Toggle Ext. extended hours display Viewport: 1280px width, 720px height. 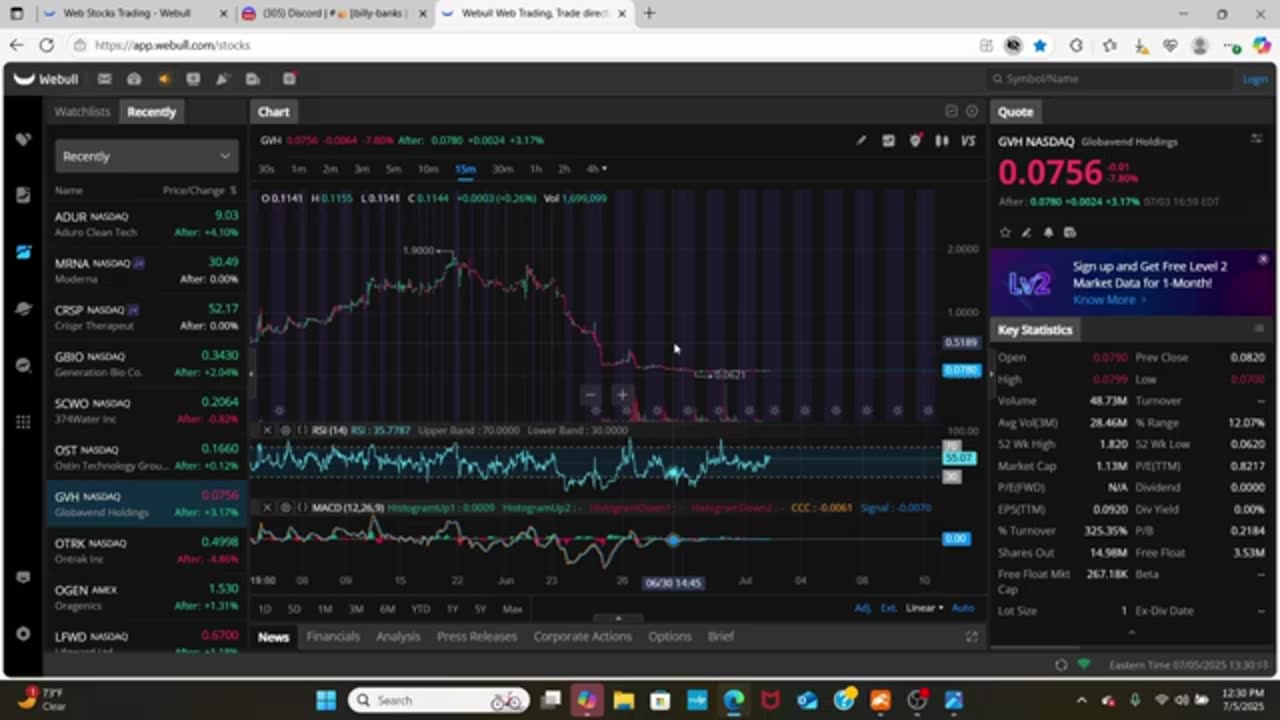point(888,608)
